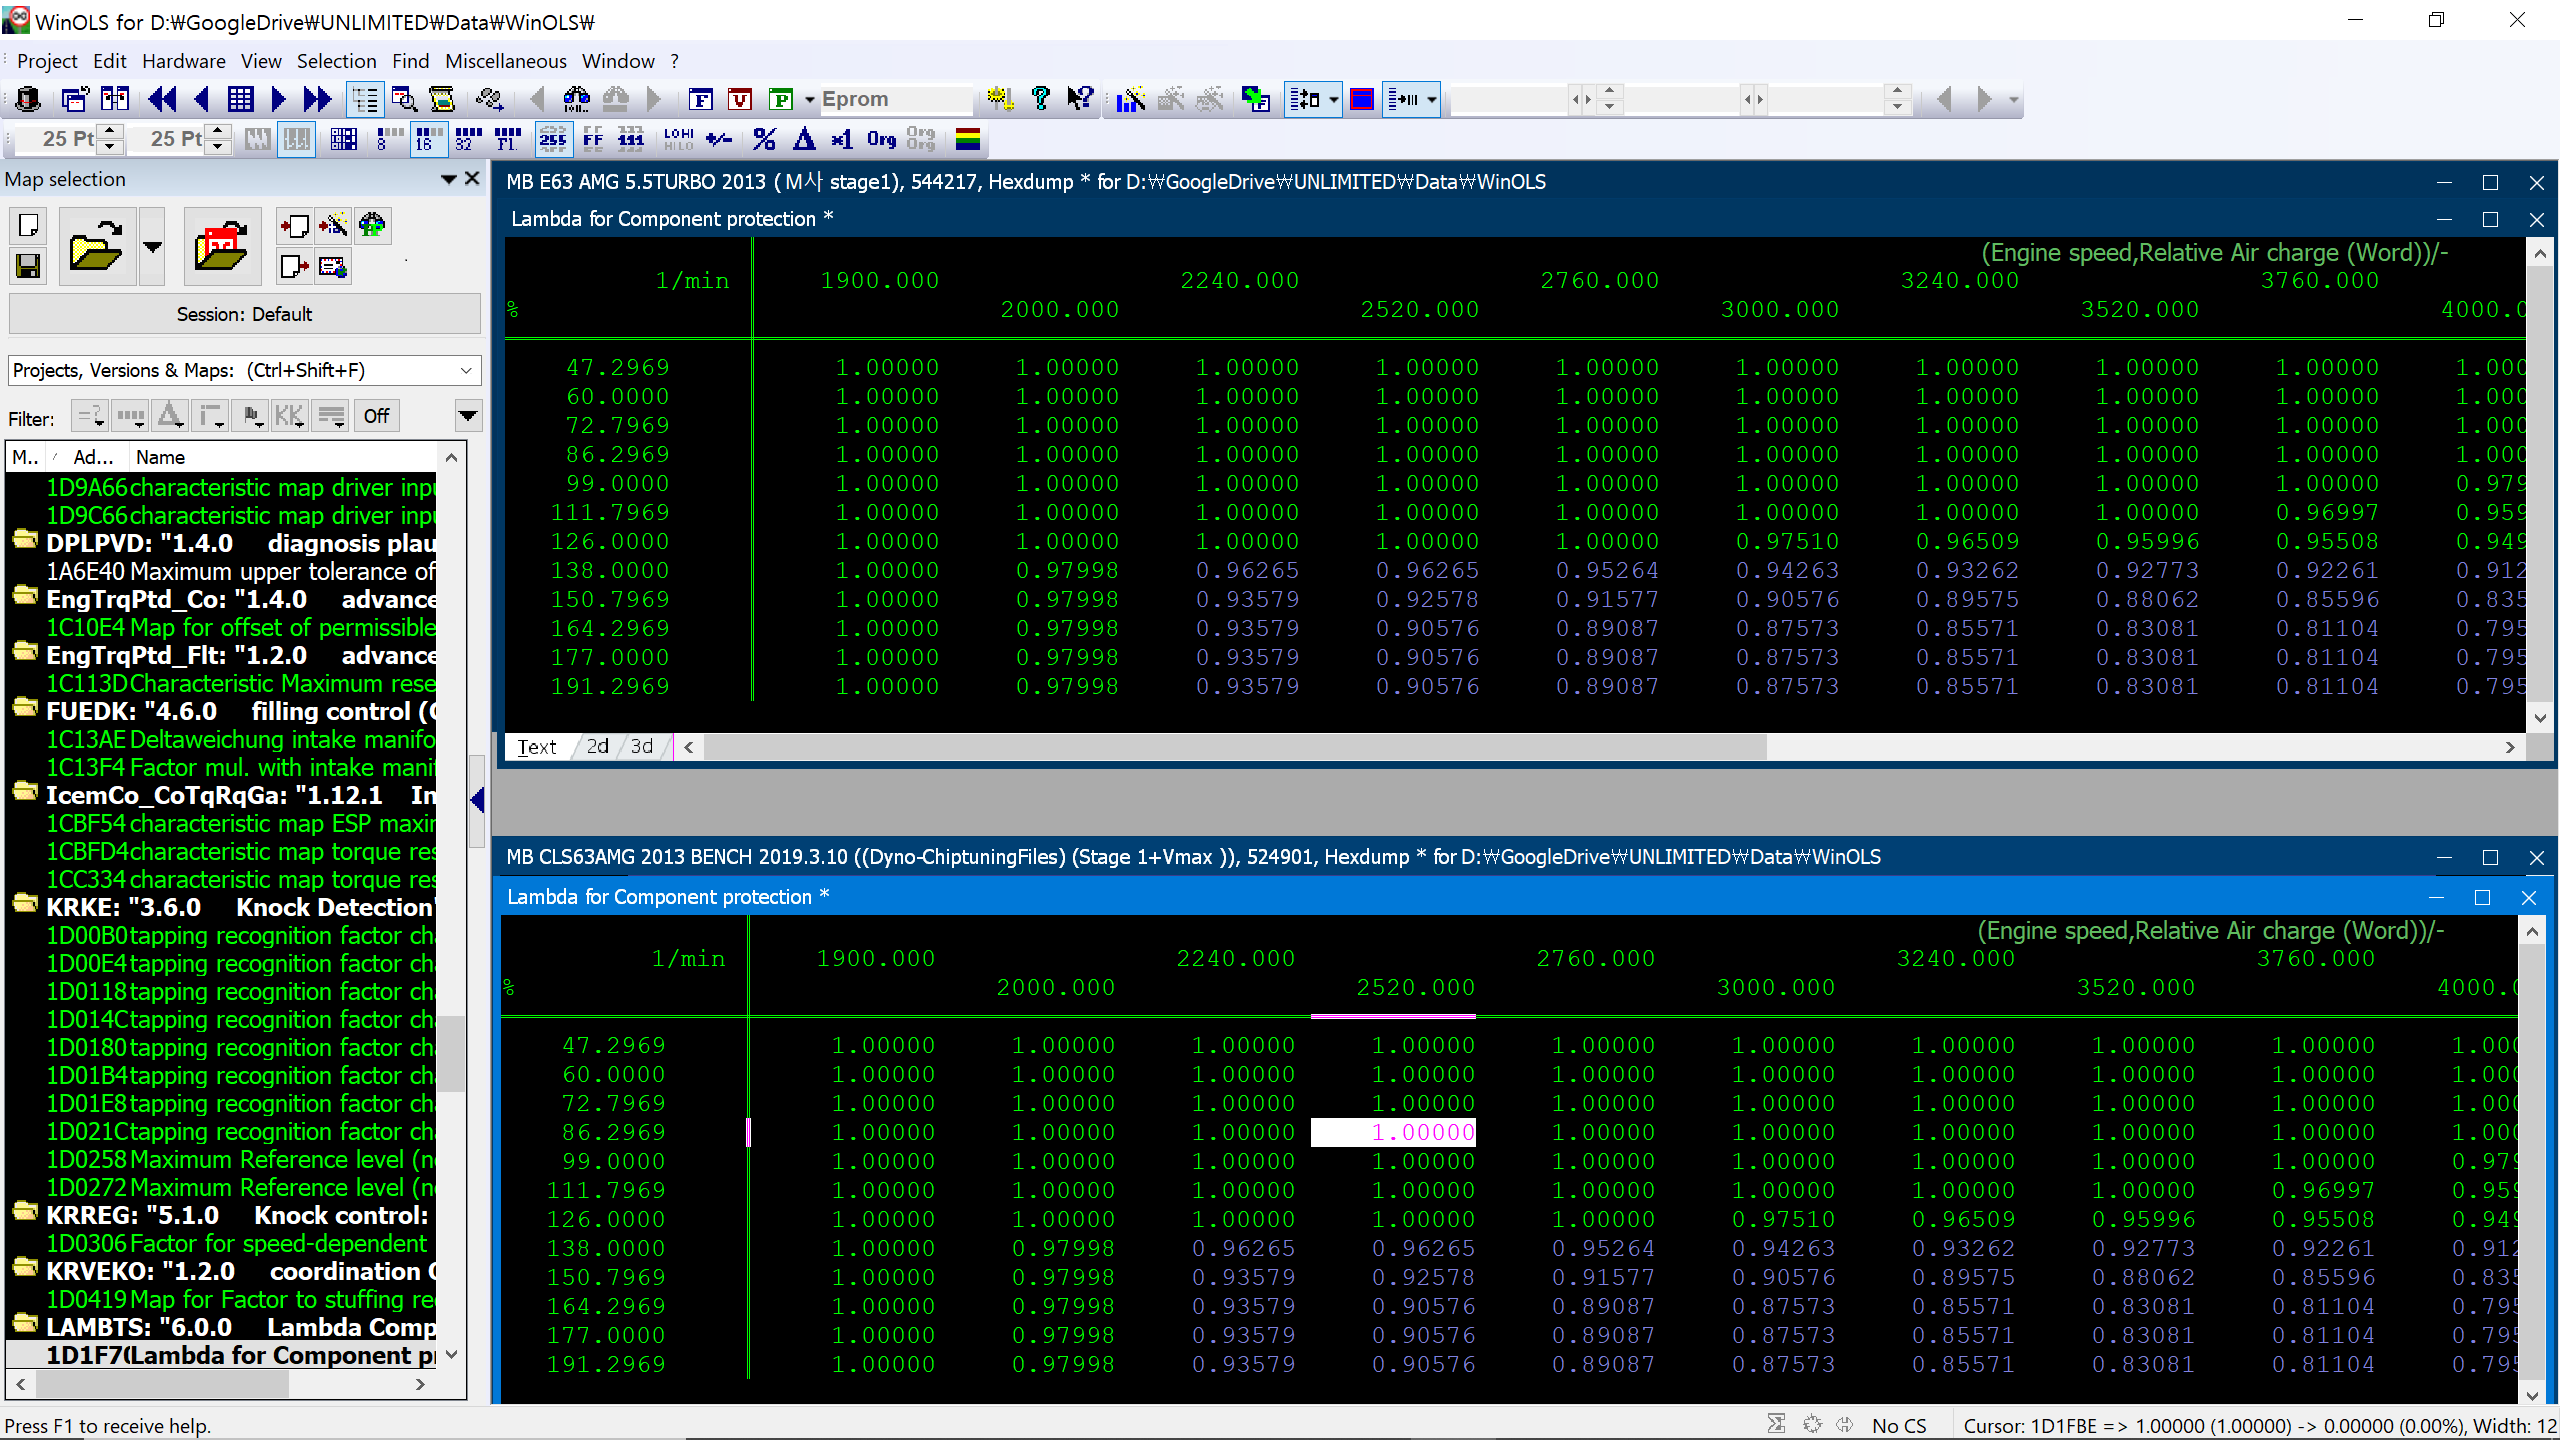Toggle 16 bit display mode
This screenshot has width=2560, height=1440.
point(429,139)
